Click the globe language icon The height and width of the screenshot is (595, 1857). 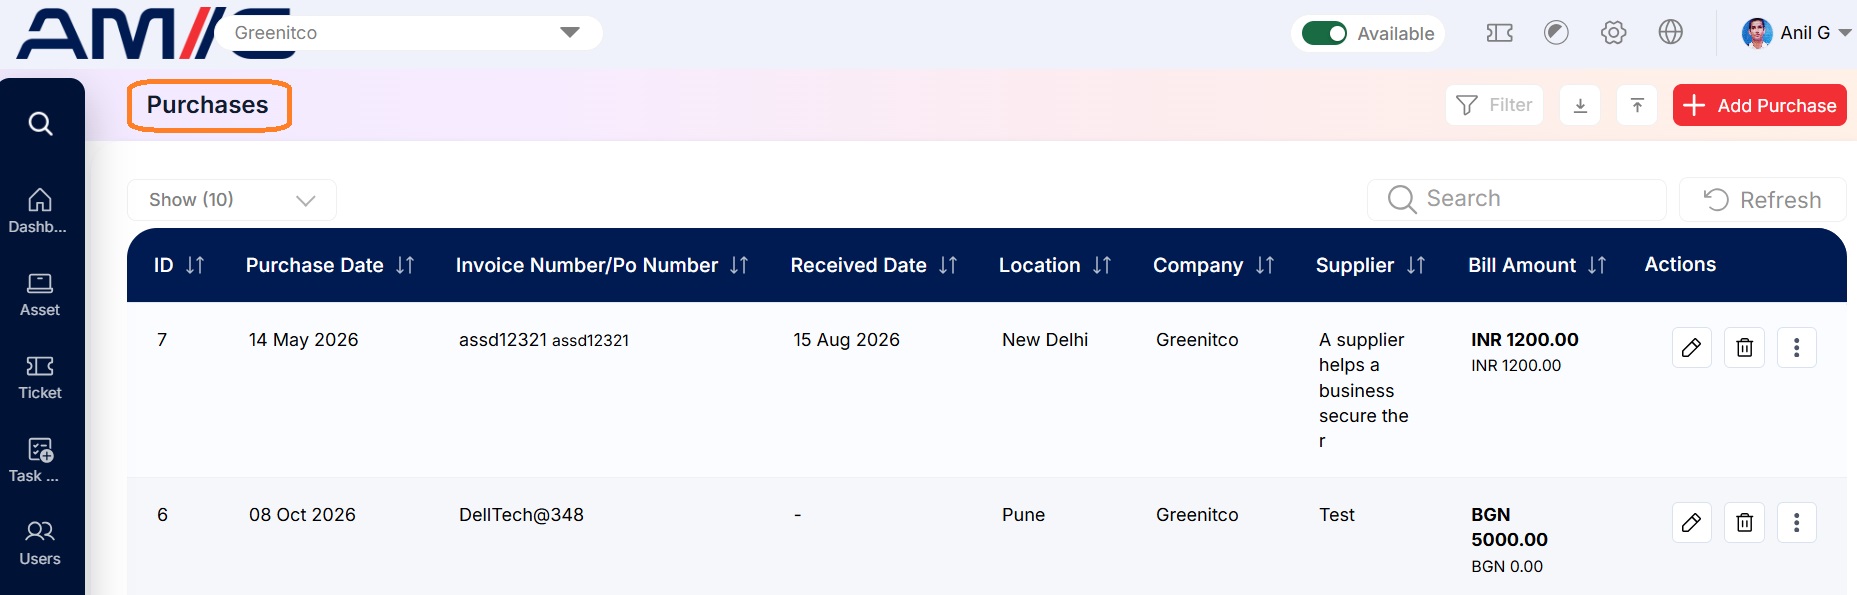coord(1670,33)
